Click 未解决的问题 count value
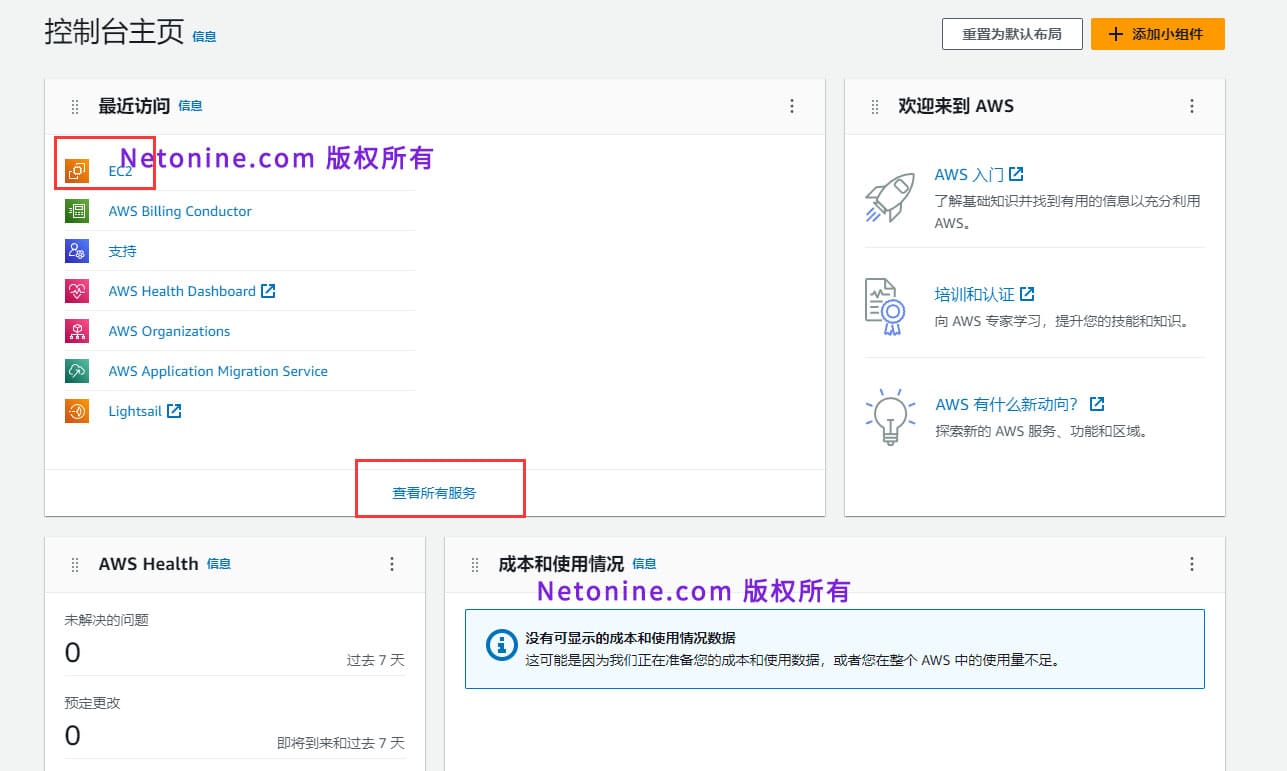This screenshot has height=771, width=1287. 72,653
